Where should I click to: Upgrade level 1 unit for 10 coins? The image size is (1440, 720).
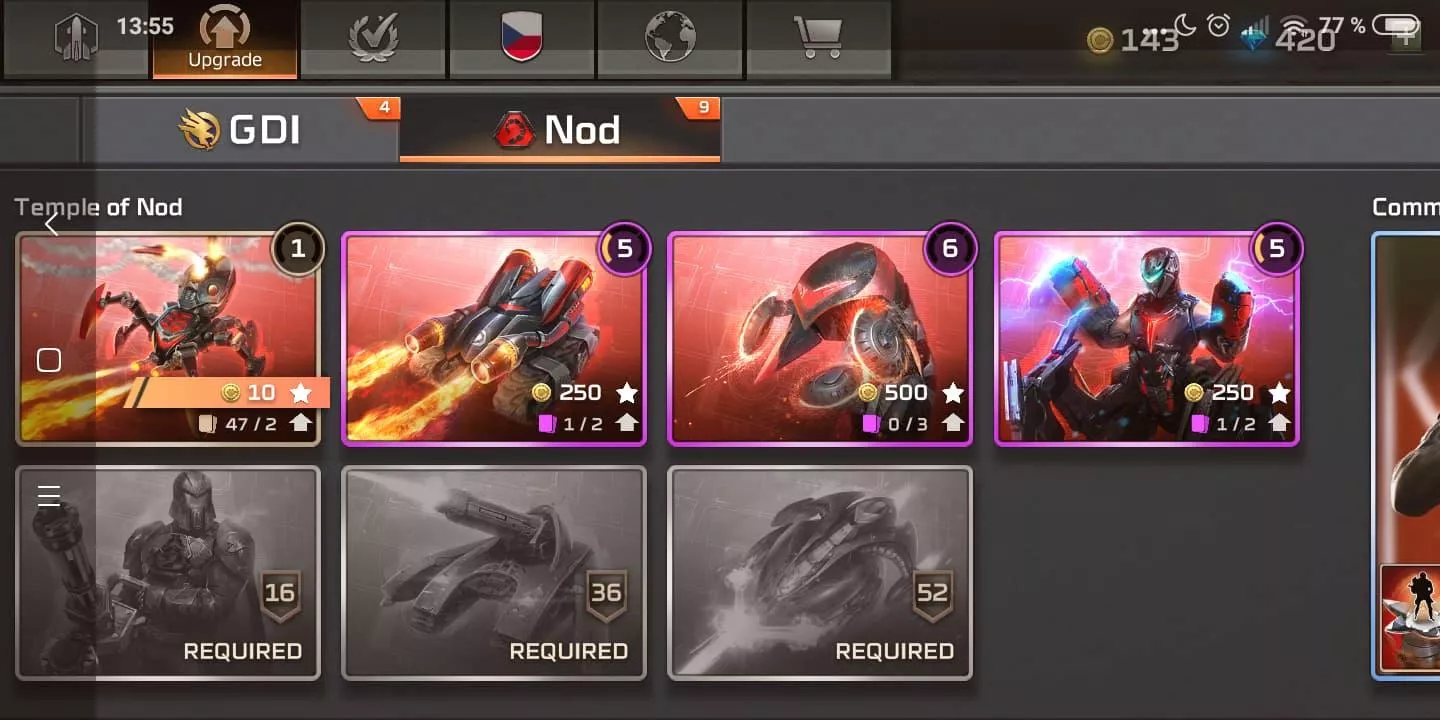(x=168, y=339)
